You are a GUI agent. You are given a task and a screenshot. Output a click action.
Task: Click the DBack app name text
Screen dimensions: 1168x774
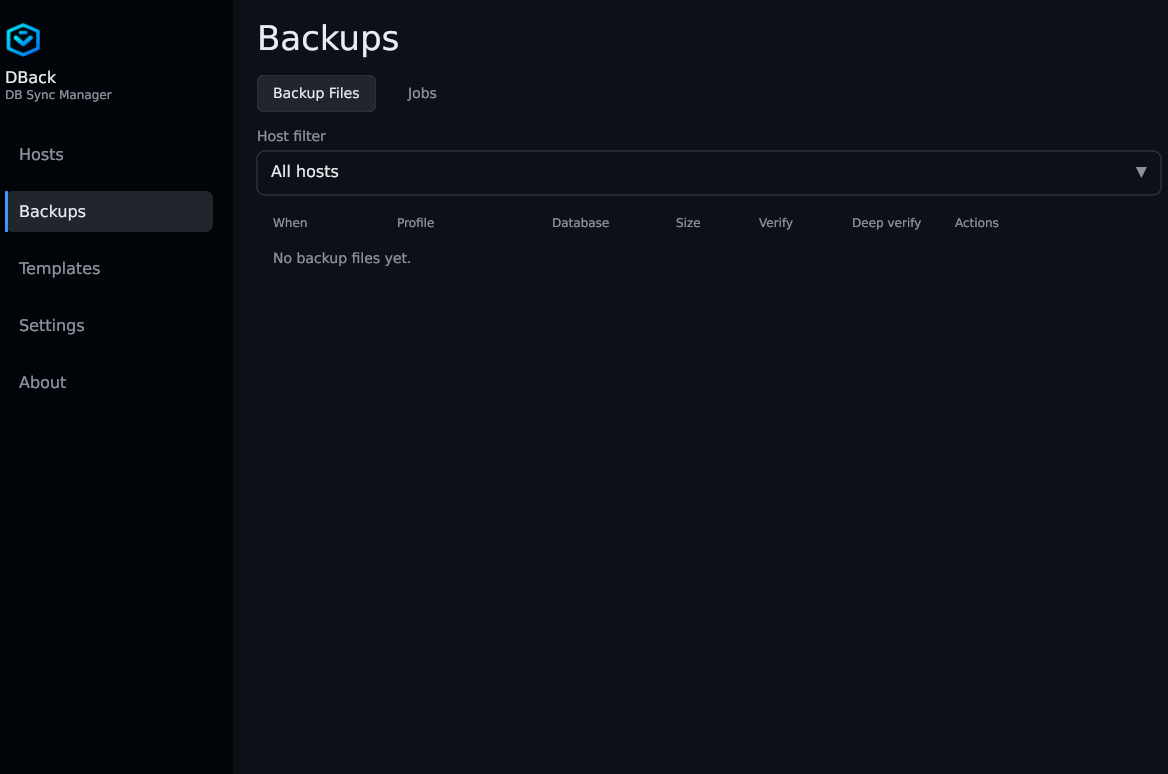[x=31, y=77]
